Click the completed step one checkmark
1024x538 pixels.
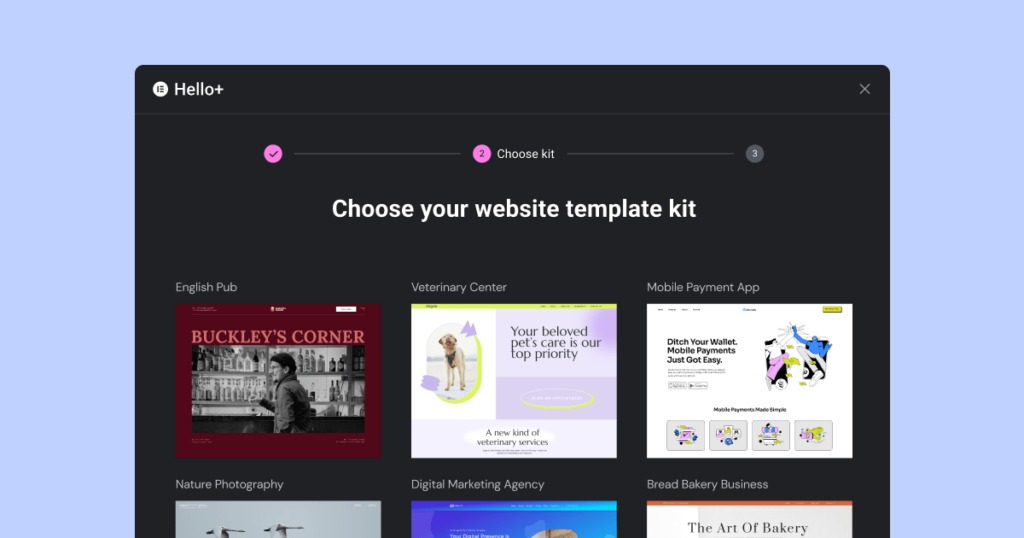click(273, 153)
